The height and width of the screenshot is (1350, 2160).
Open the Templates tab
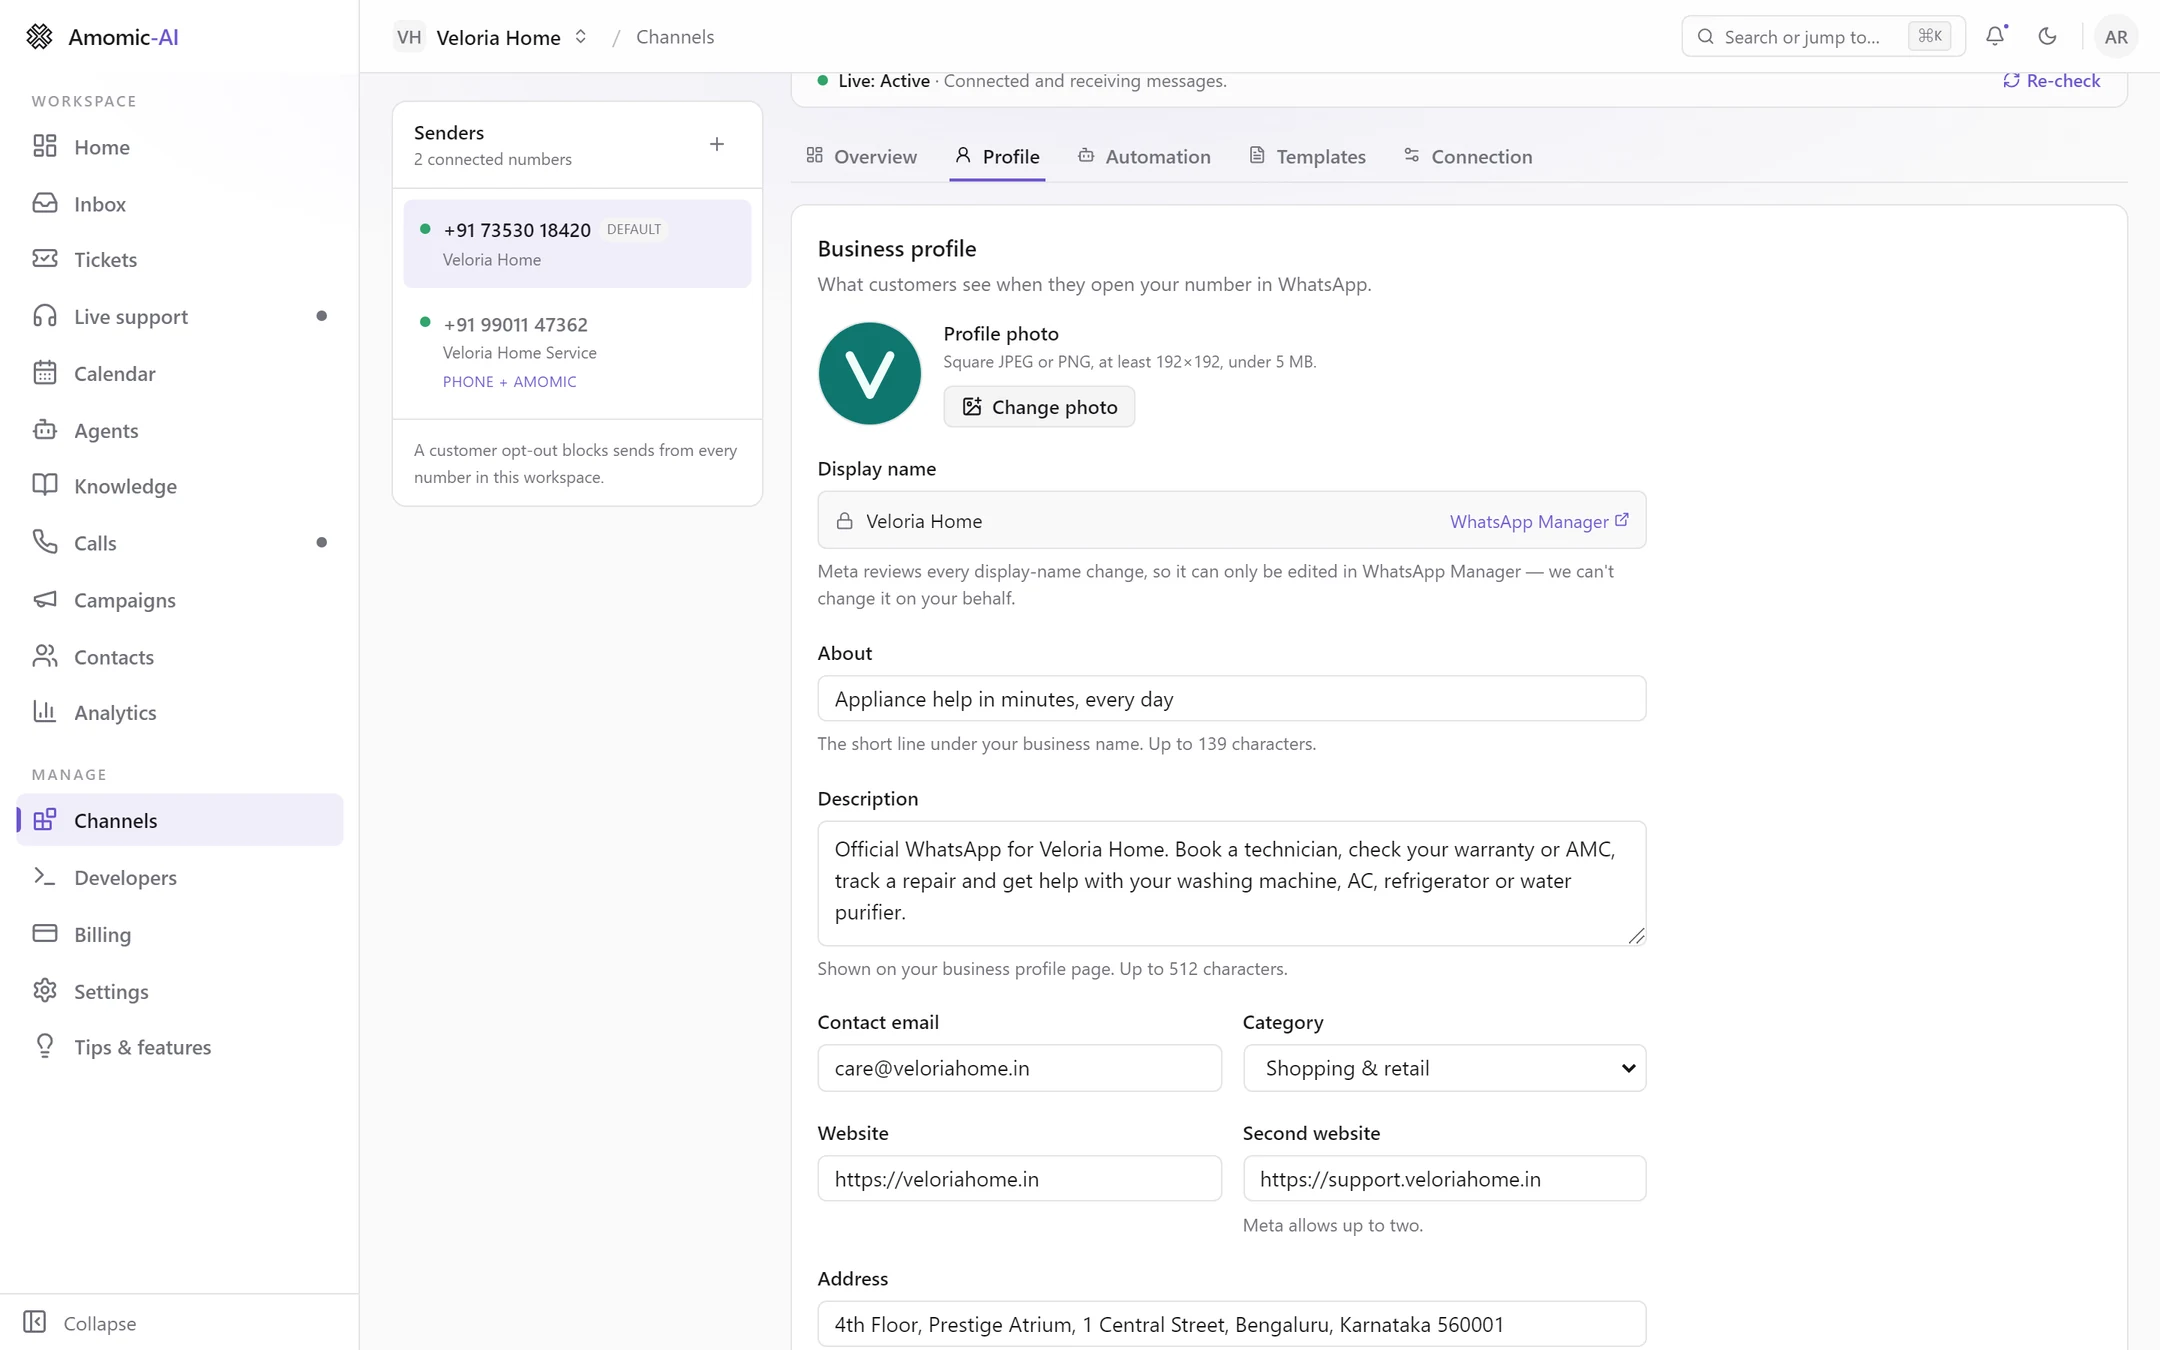point(1307,156)
